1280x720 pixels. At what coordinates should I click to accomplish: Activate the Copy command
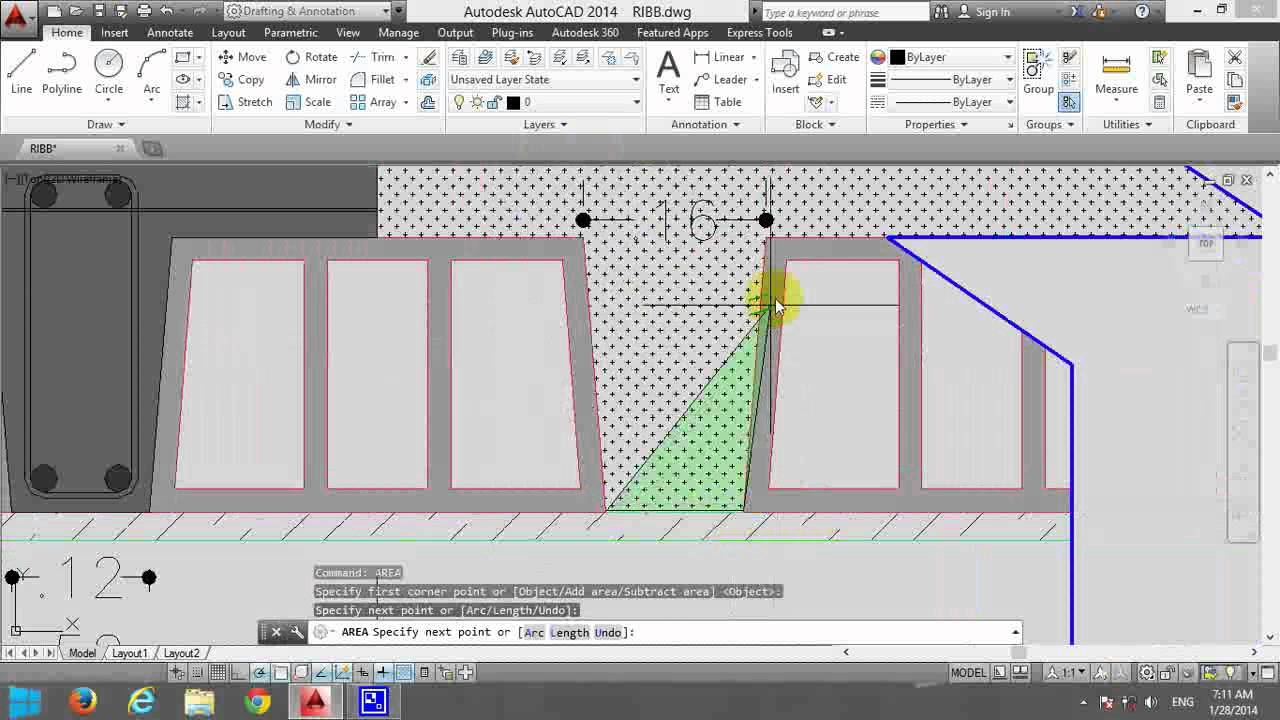coord(241,80)
